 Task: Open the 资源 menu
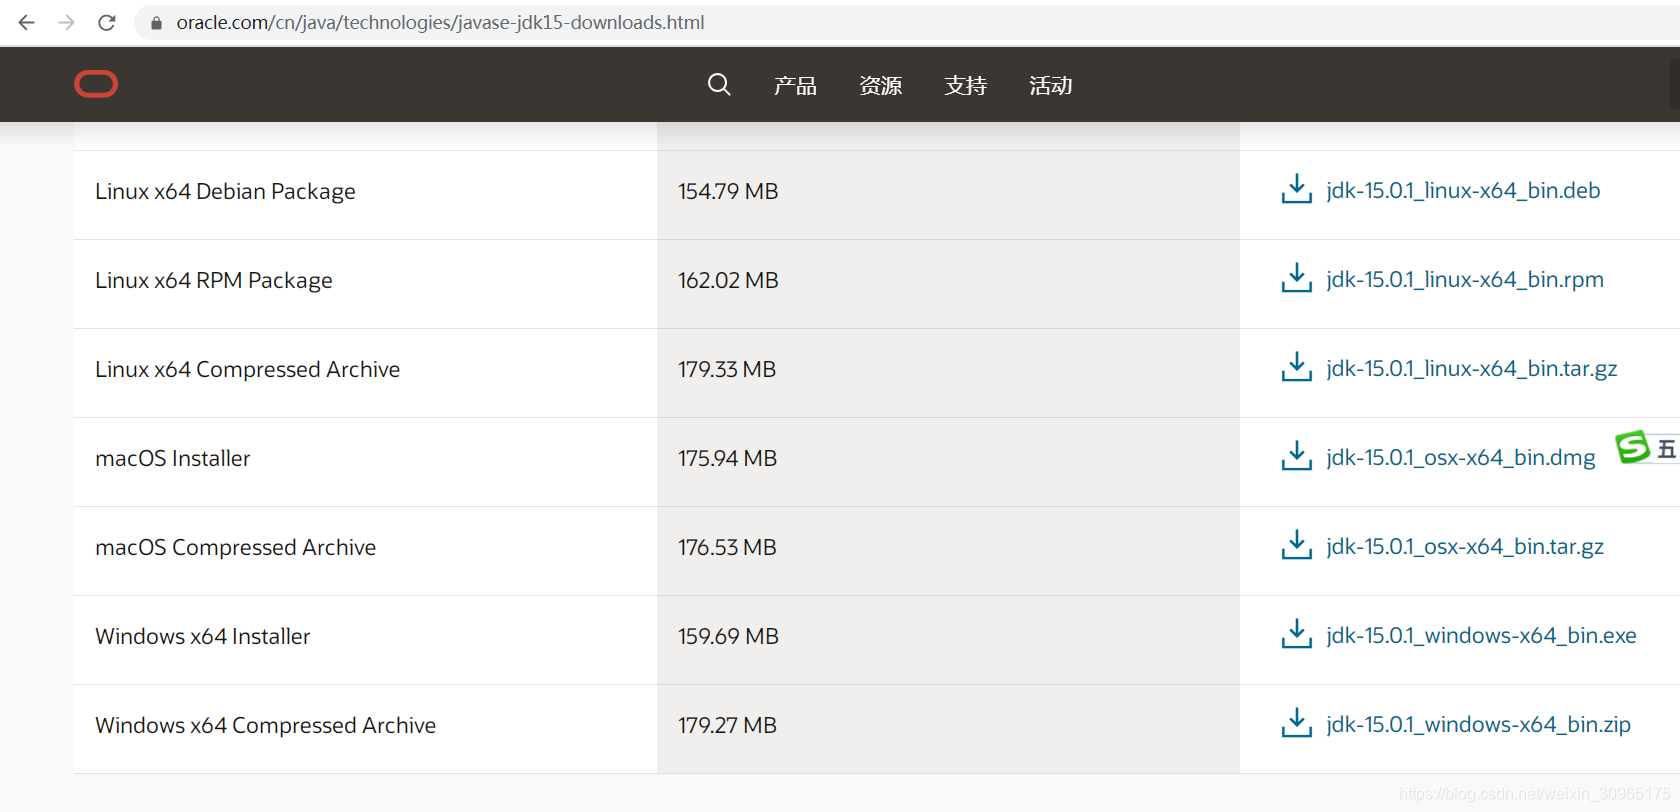[x=880, y=86]
